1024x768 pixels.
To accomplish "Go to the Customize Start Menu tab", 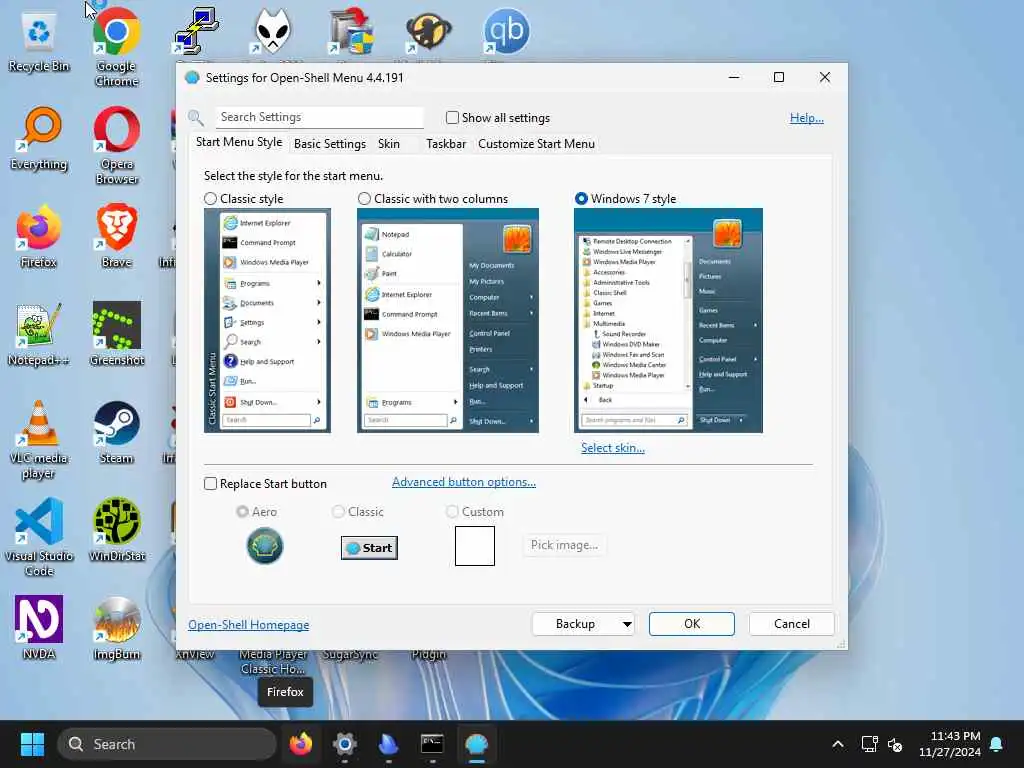I will tap(536, 144).
